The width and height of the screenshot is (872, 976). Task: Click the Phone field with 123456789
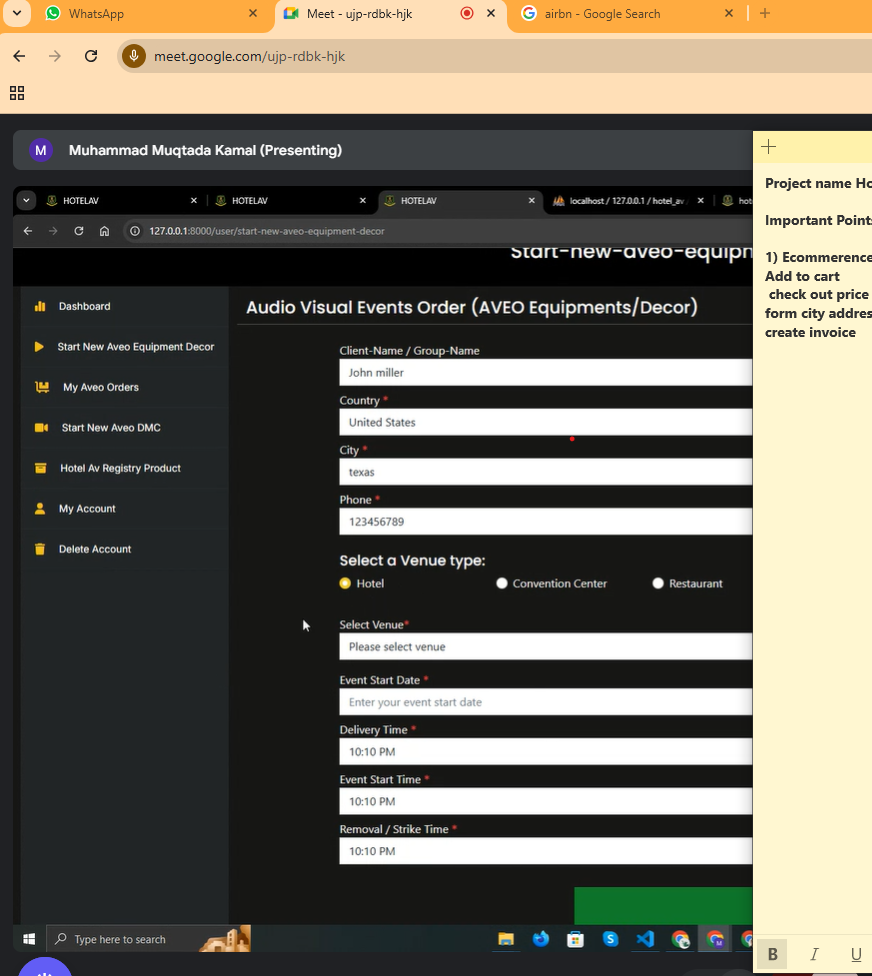pyautogui.click(x=545, y=522)
